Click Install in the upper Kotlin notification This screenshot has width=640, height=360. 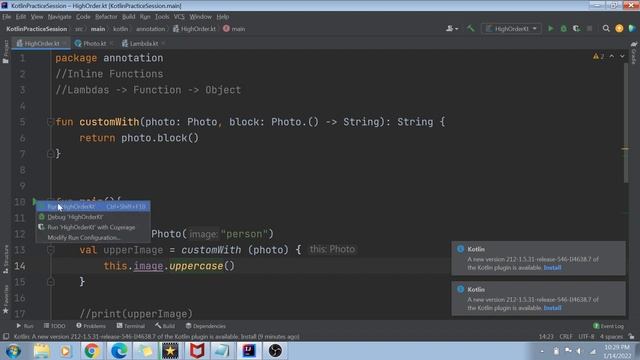click(552, 268)
